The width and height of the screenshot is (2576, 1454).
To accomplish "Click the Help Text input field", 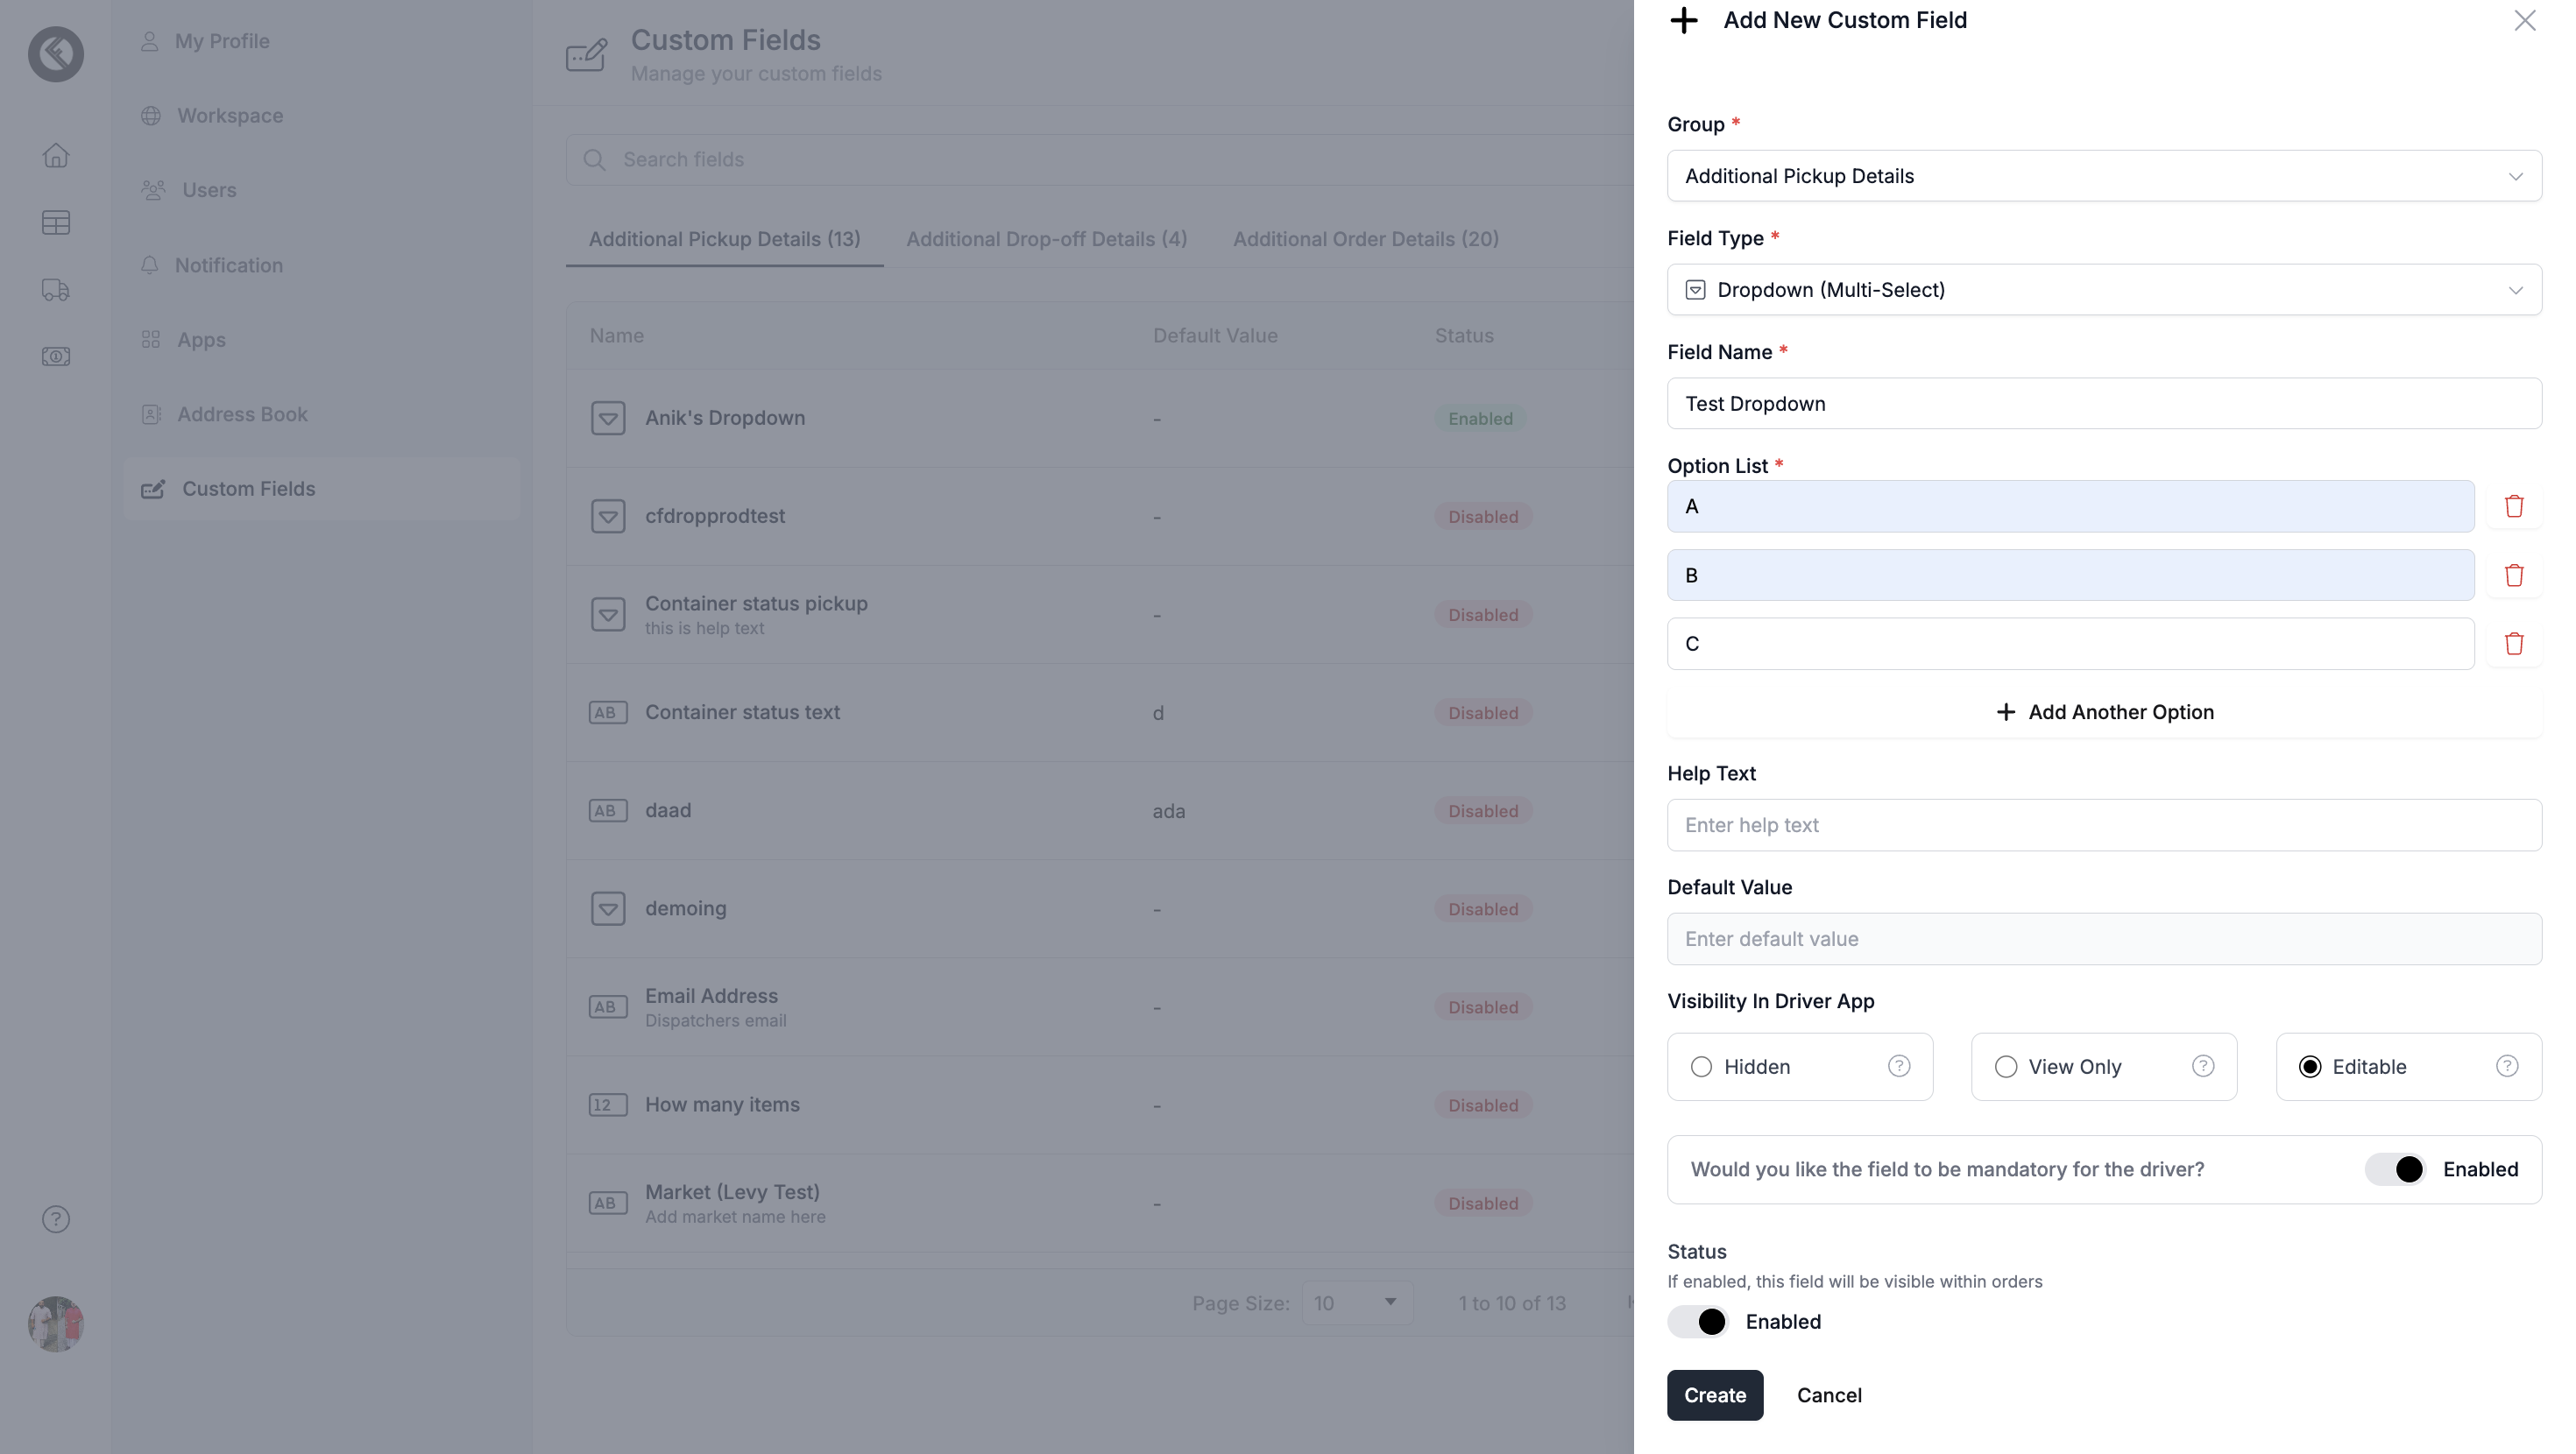I will (2104, 825).
